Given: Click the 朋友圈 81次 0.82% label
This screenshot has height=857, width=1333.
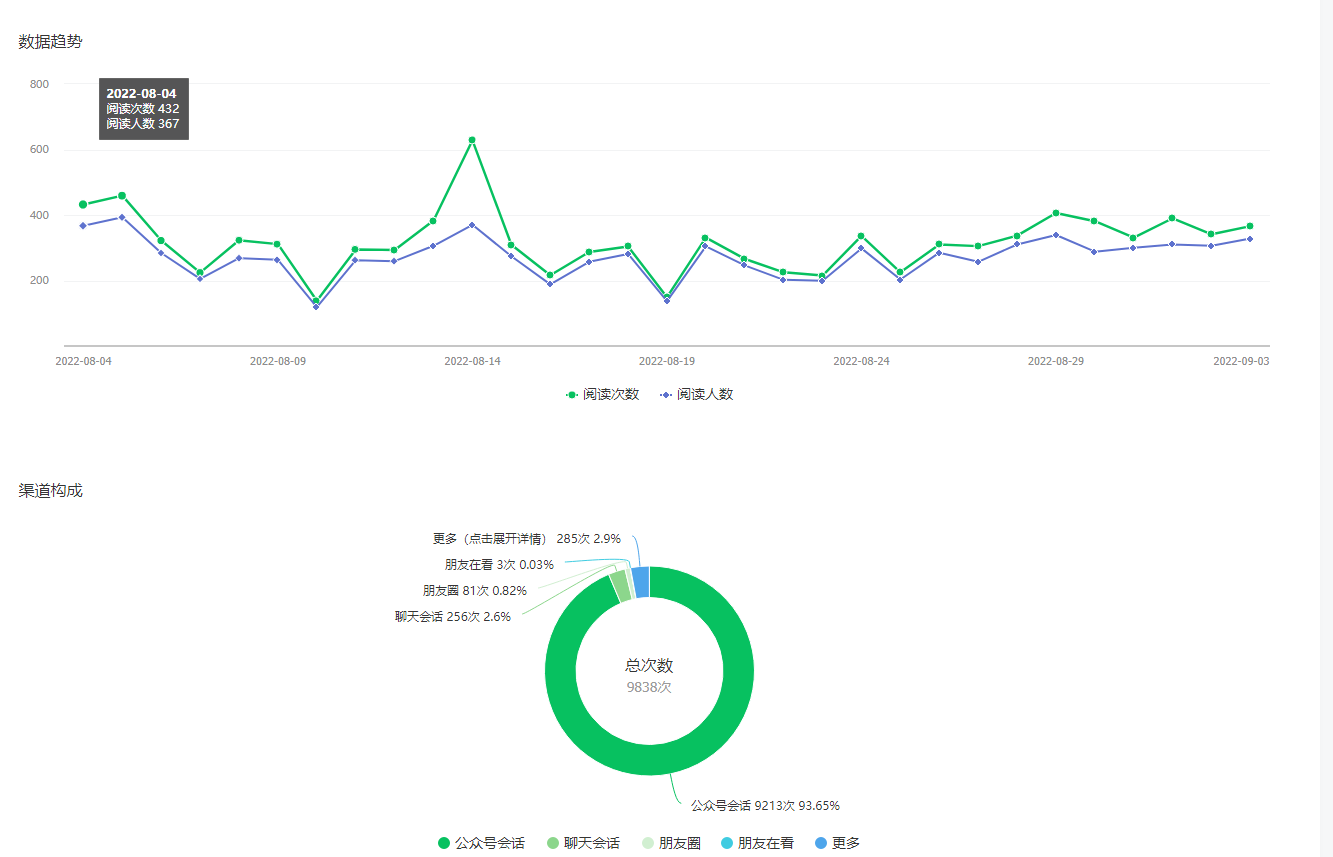Looking at the screenshot, I should pyautogui.click(x=475, y=591).
